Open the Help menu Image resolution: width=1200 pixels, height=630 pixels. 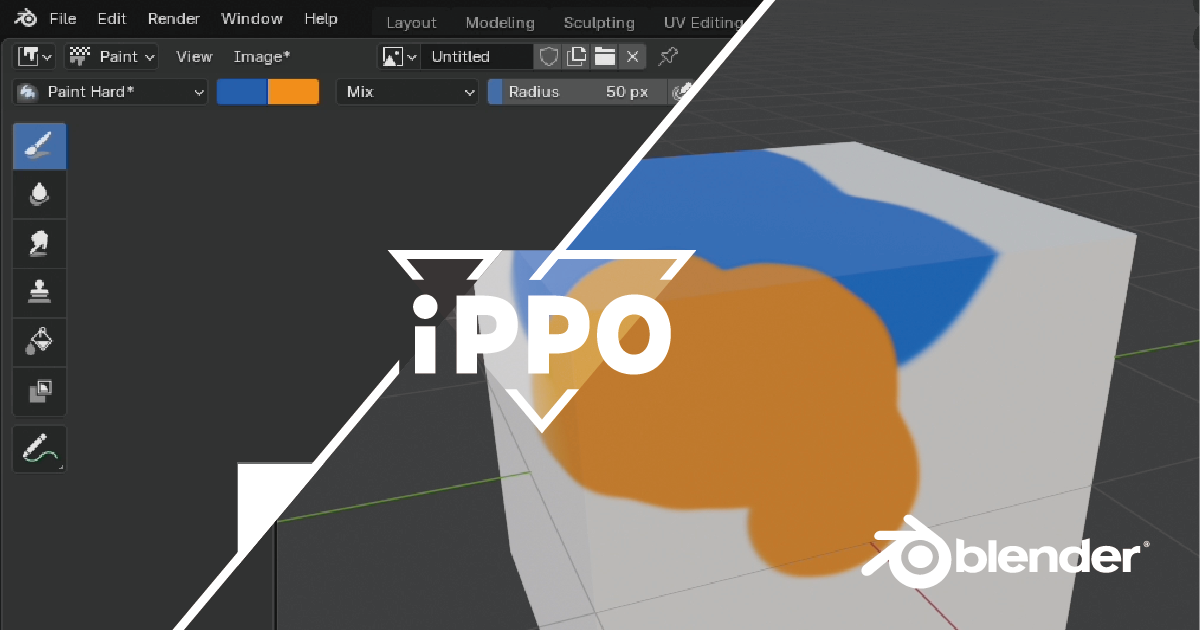point(321,19)
